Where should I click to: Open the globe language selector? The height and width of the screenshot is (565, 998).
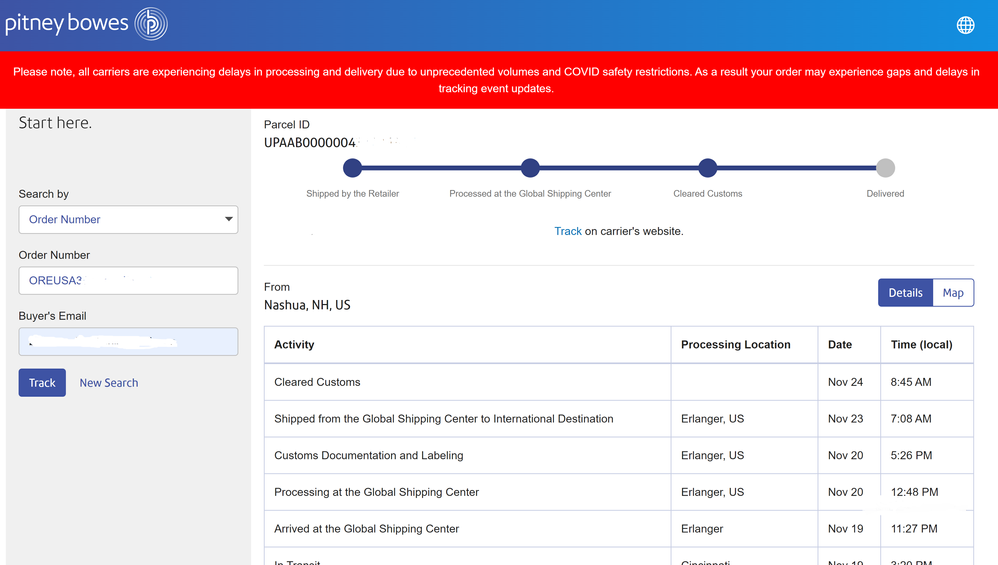pos(965,25)
